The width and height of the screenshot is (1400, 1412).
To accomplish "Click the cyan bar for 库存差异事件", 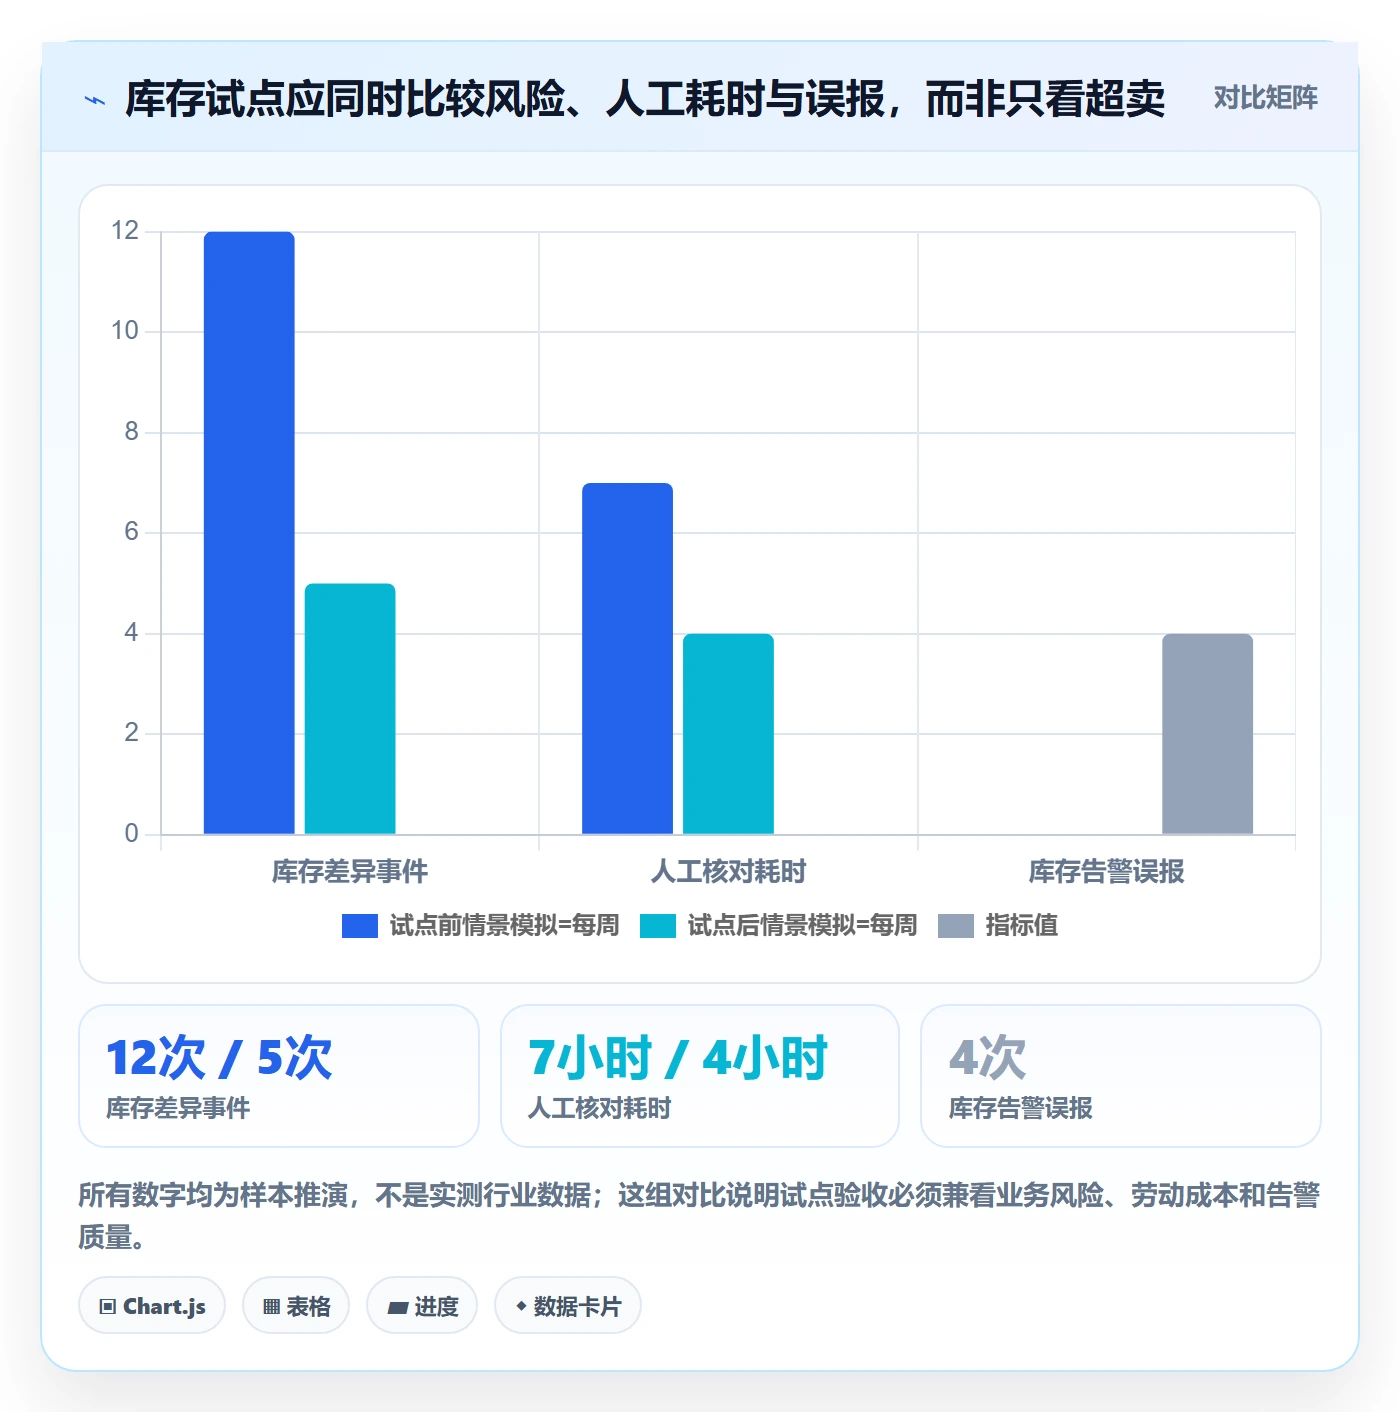I will point(350,709).
